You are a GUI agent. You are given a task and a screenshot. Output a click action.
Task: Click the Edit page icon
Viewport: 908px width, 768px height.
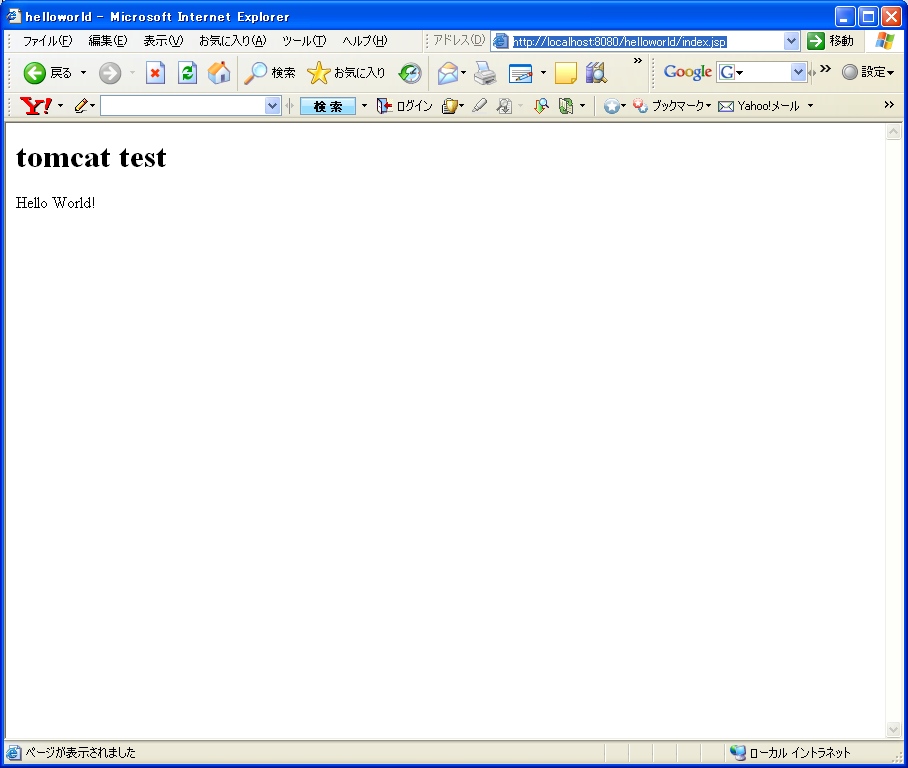pyautogui.click(x=521, y=74)
